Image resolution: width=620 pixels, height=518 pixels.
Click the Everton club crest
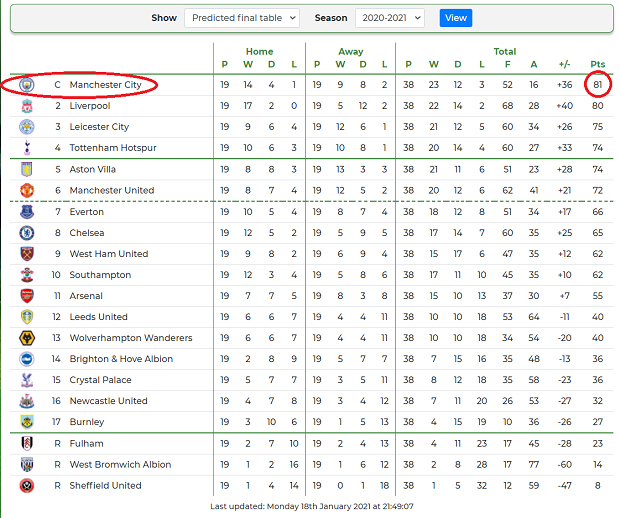[27, 212]
